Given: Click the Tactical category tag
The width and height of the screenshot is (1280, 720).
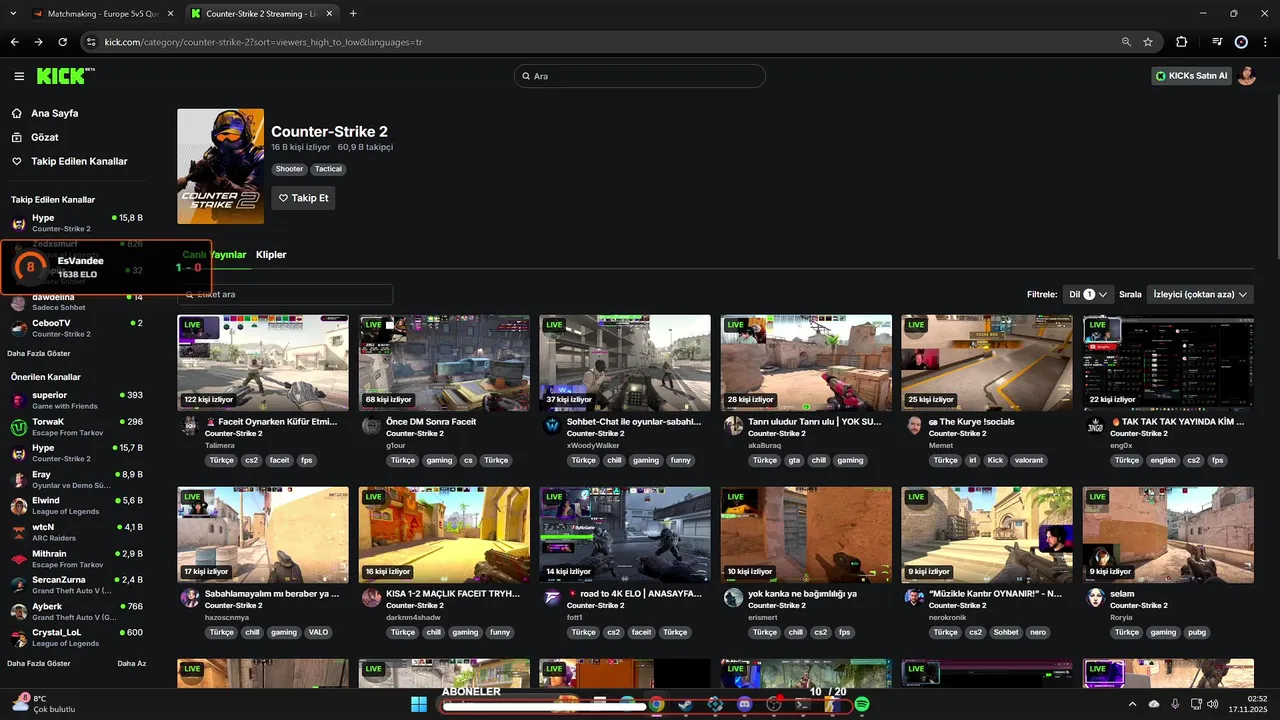Looking at the screenshot, I should [328, 169].
